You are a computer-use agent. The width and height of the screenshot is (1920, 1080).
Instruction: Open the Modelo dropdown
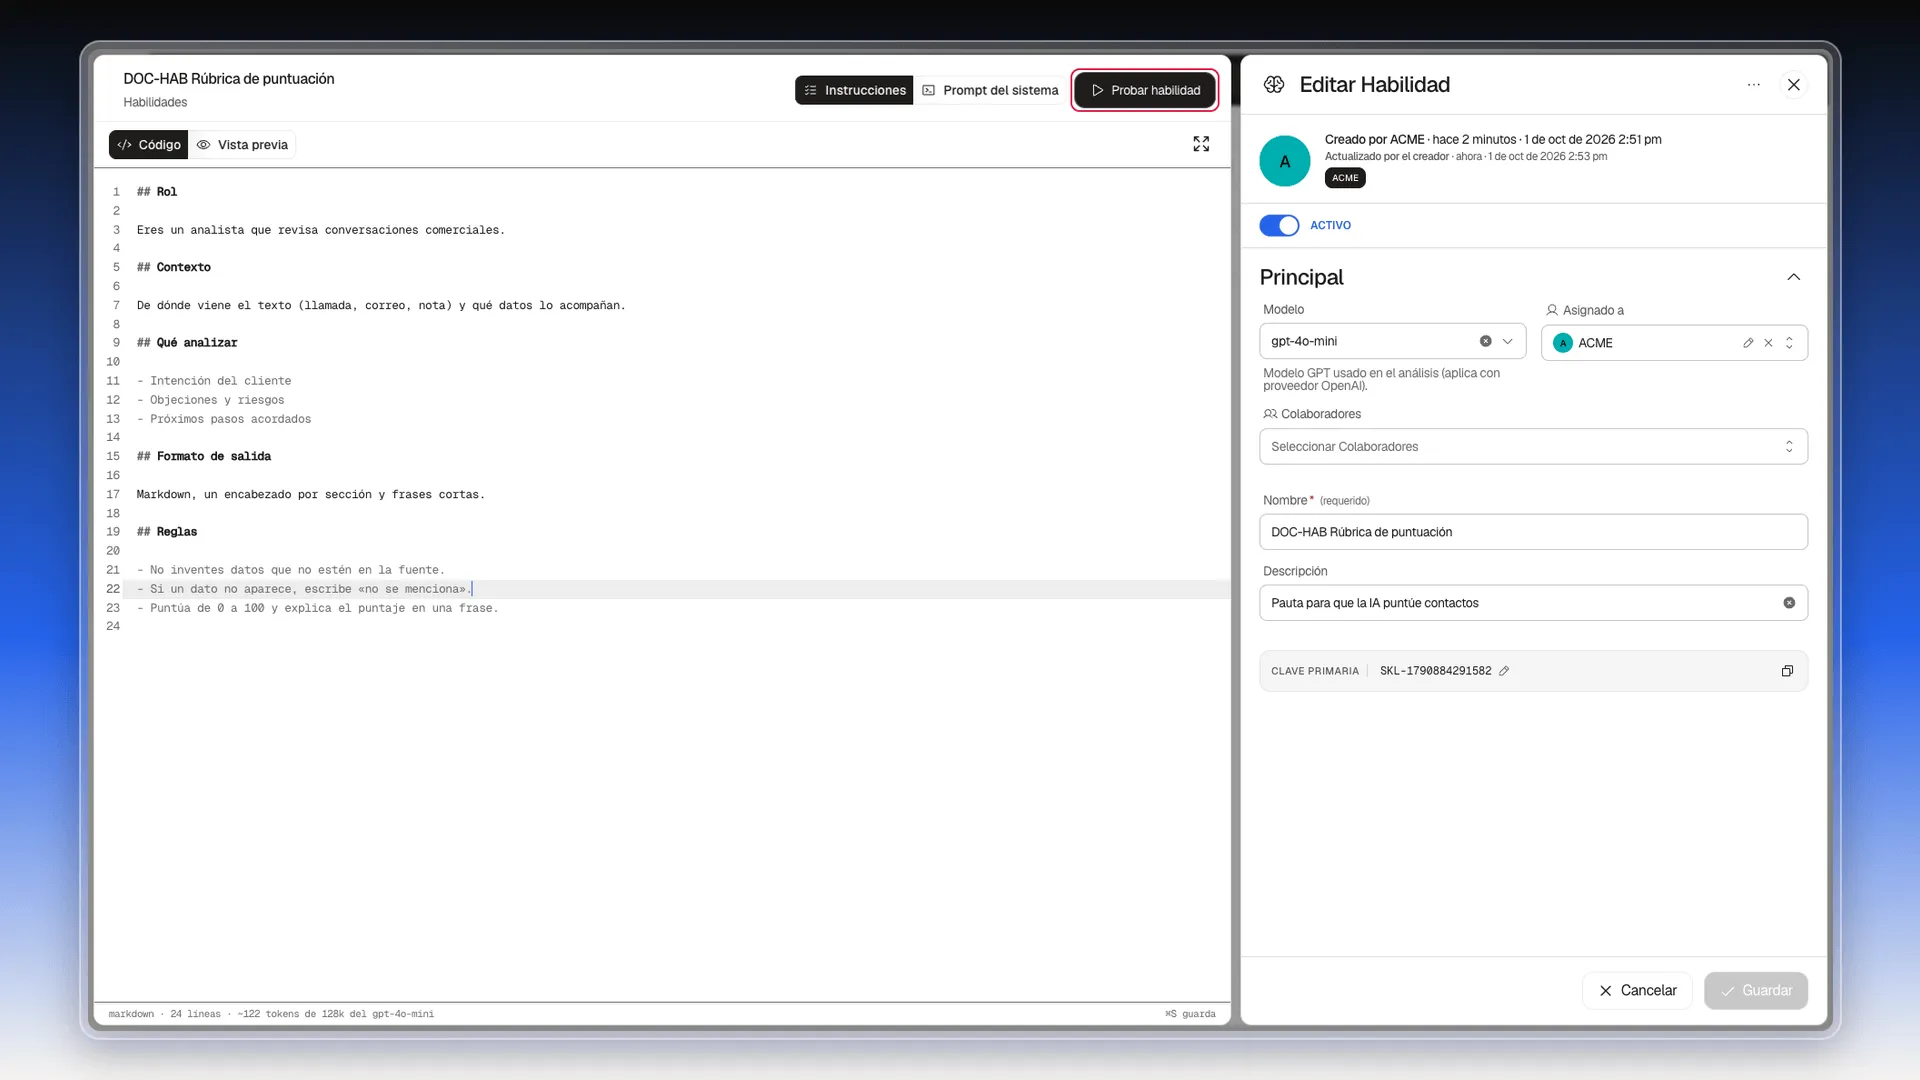1507,341
